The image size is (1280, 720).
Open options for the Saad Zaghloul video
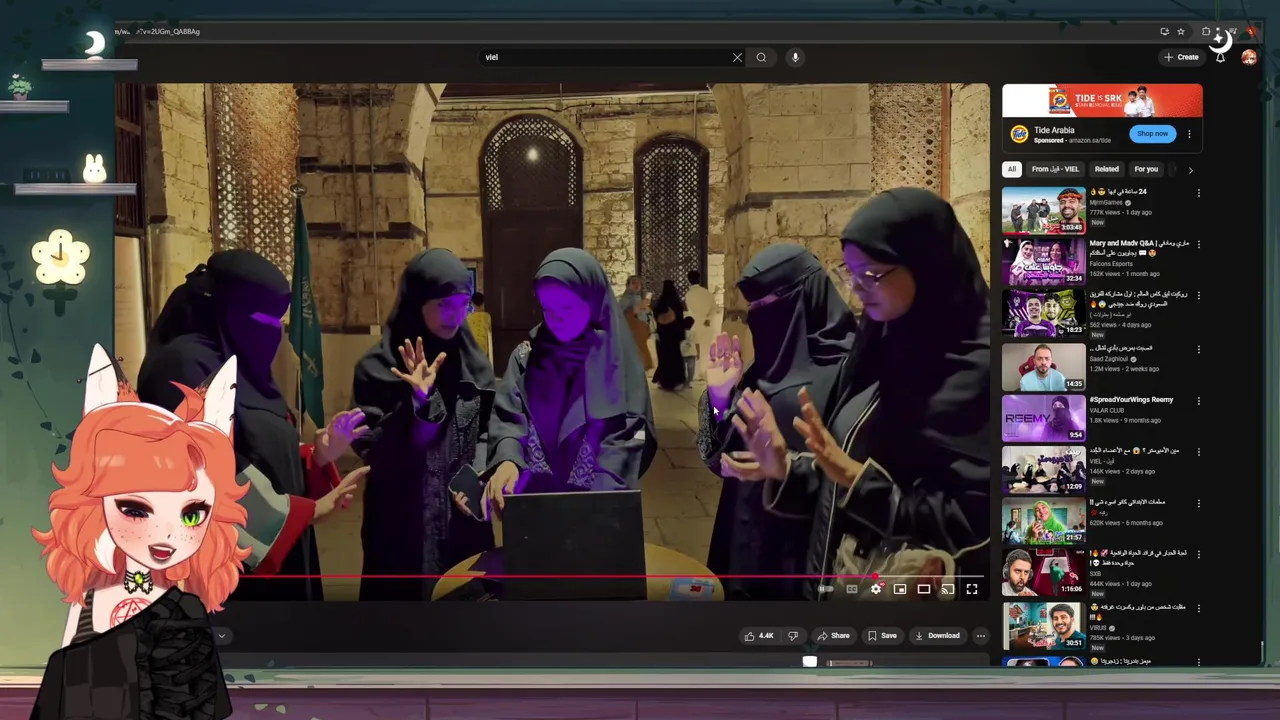[1198, 349]
